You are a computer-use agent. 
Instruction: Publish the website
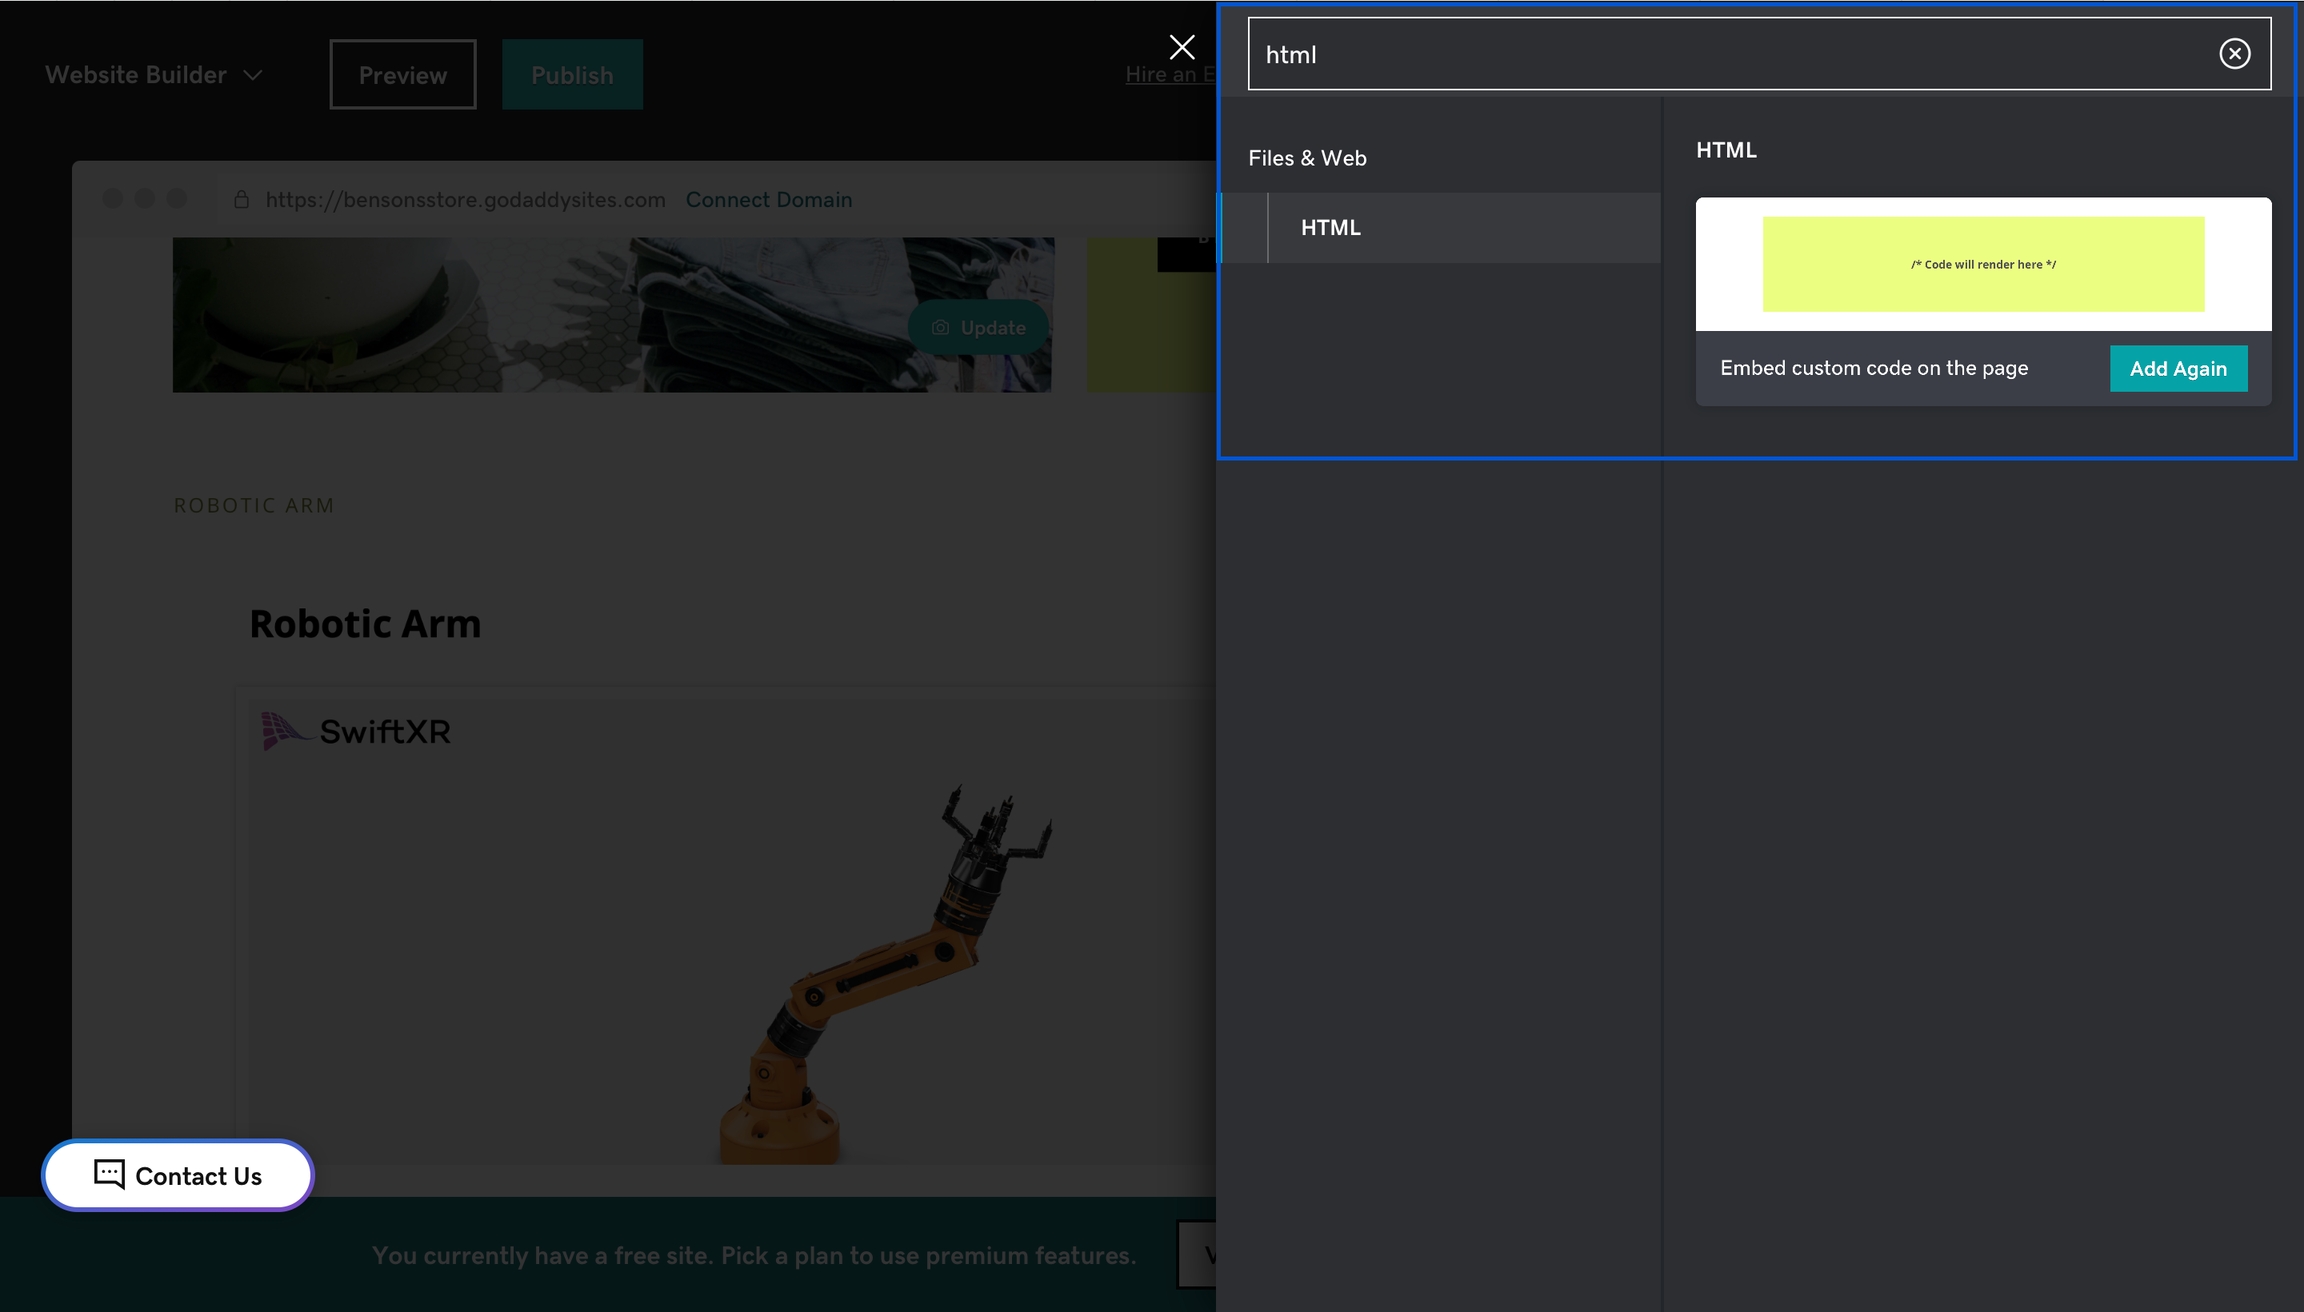[x=572, y=75]
